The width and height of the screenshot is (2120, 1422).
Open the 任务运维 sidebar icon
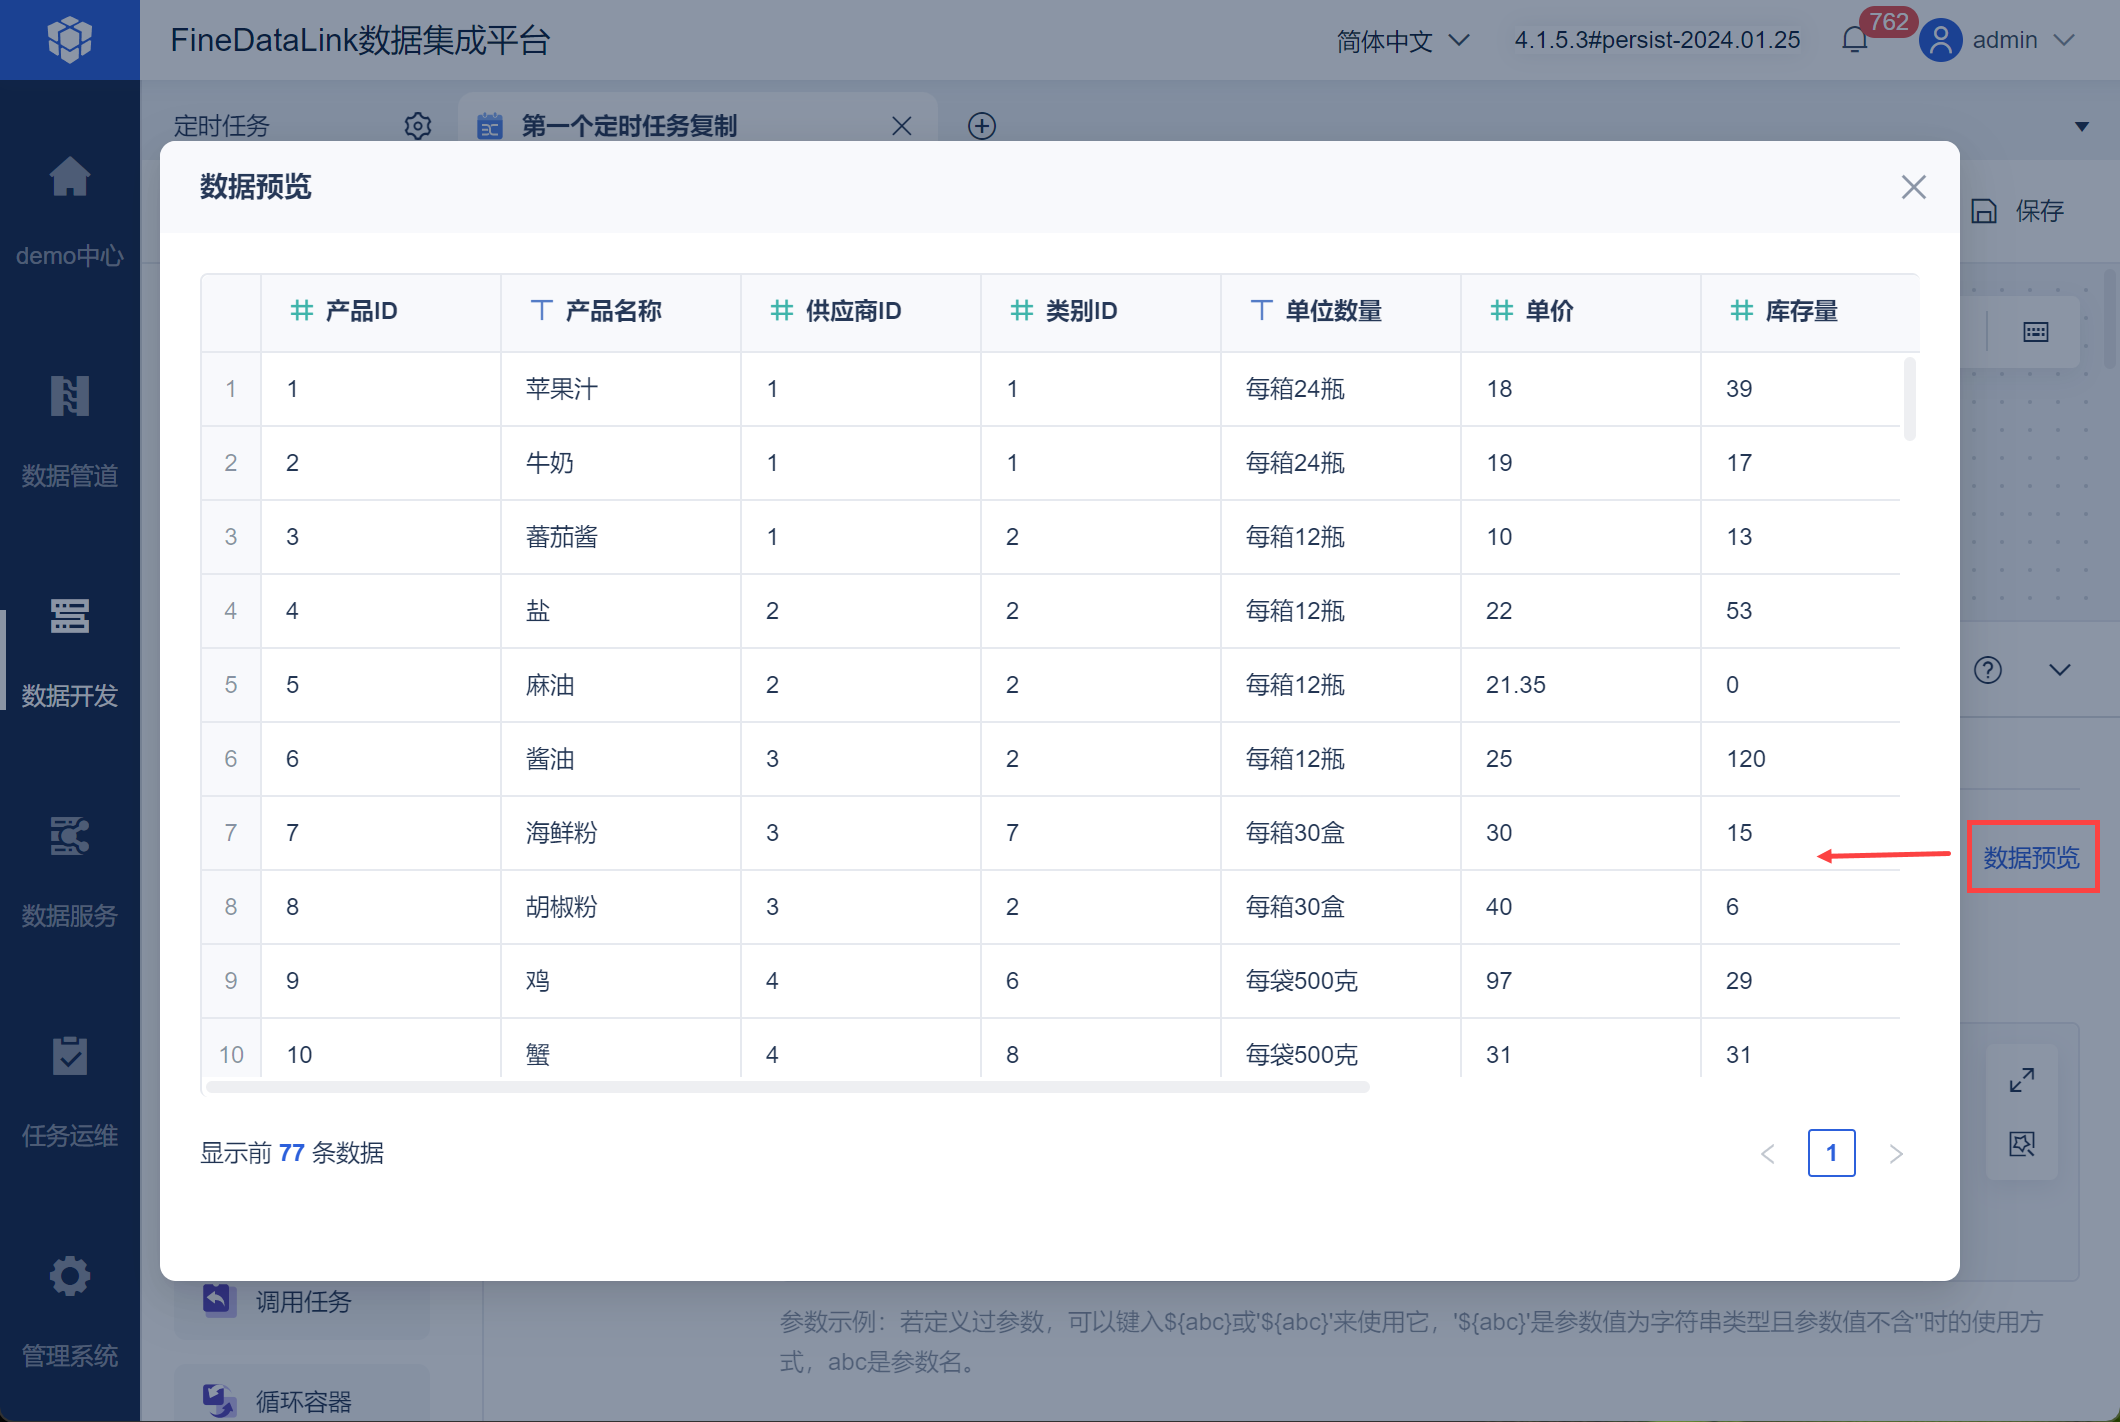(x=69, y=1057)
